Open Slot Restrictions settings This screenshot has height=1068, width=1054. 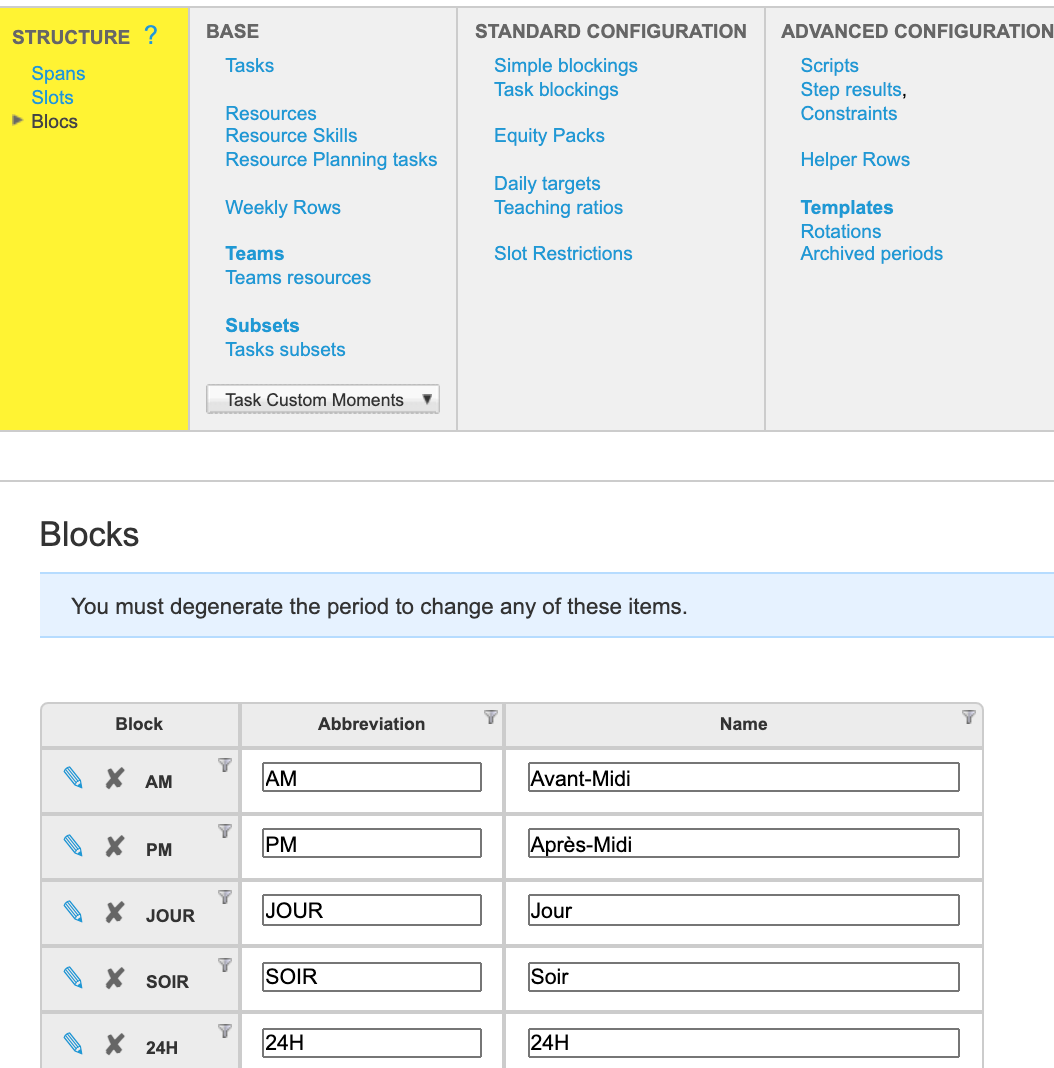(x=563, y=253)
